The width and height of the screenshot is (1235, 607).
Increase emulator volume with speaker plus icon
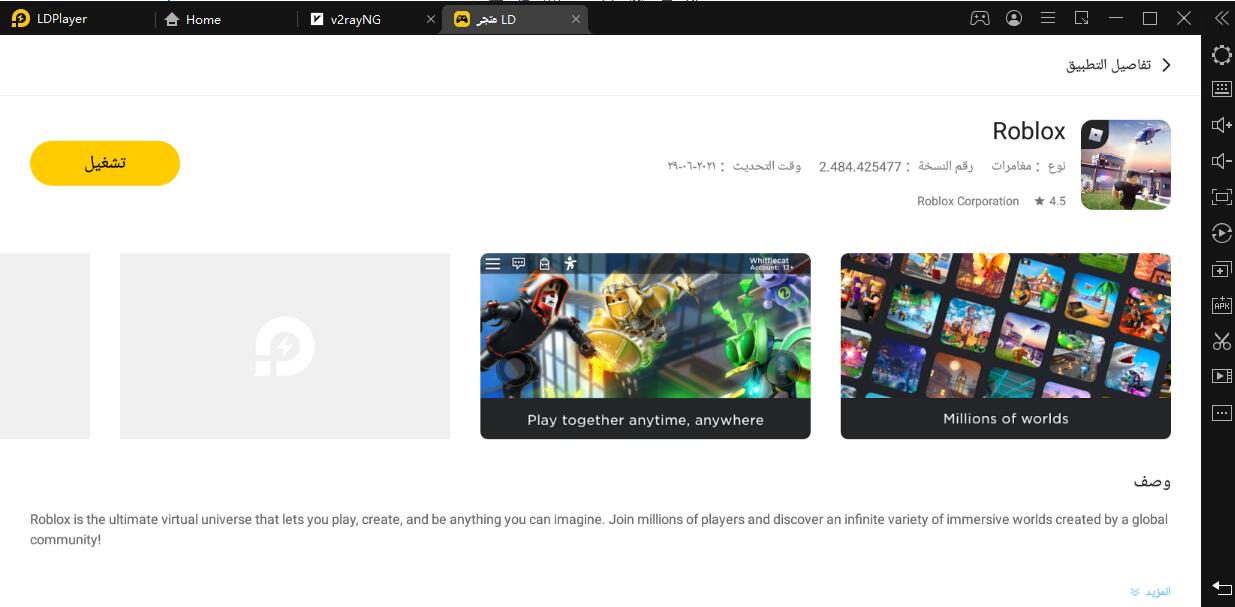(x=1221, y=125)
